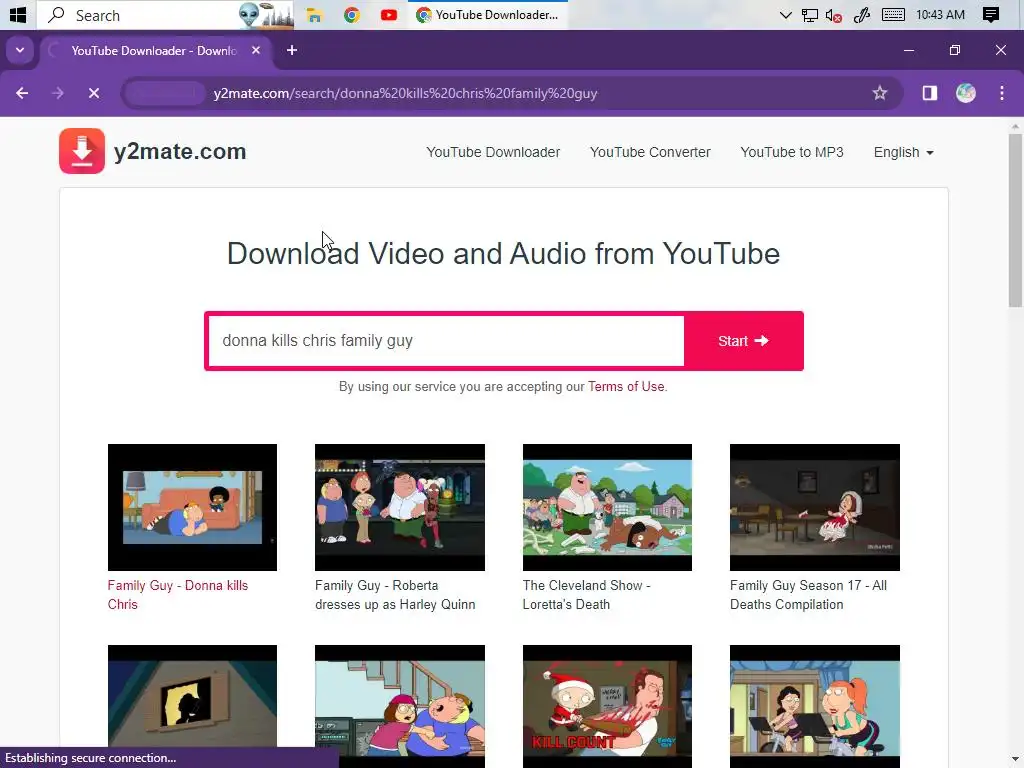Viewport: 1024px width, 768px height.
Task: Open the YouTube taskbar icon
Action: [389, 14]
